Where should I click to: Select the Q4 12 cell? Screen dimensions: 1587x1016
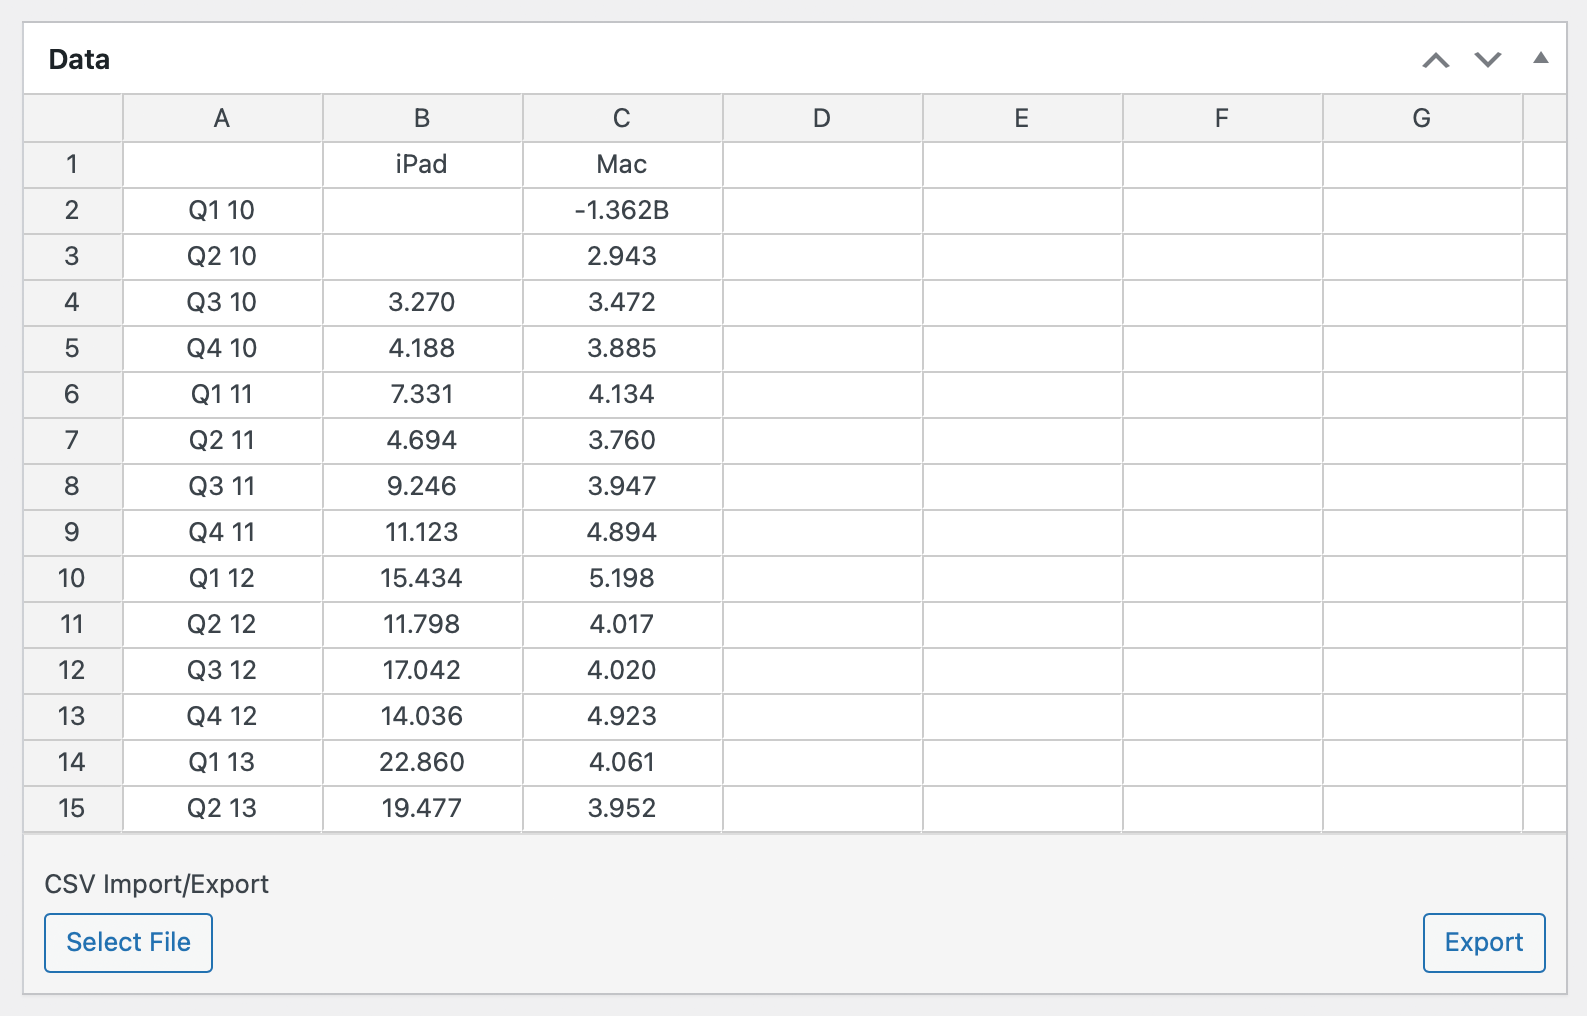click(222, 716)
